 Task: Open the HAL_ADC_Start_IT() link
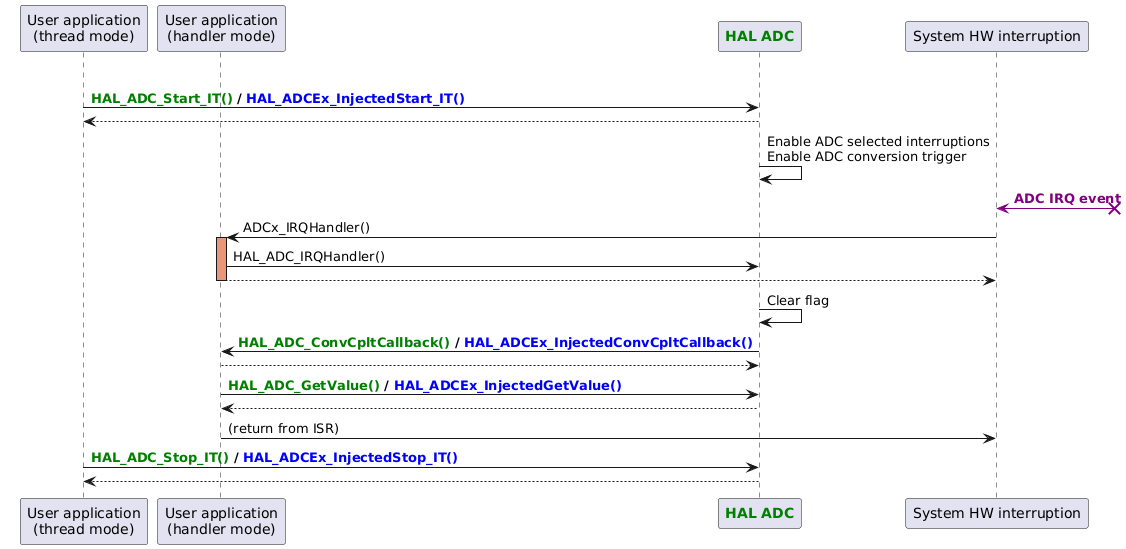[x=162, y=99]
